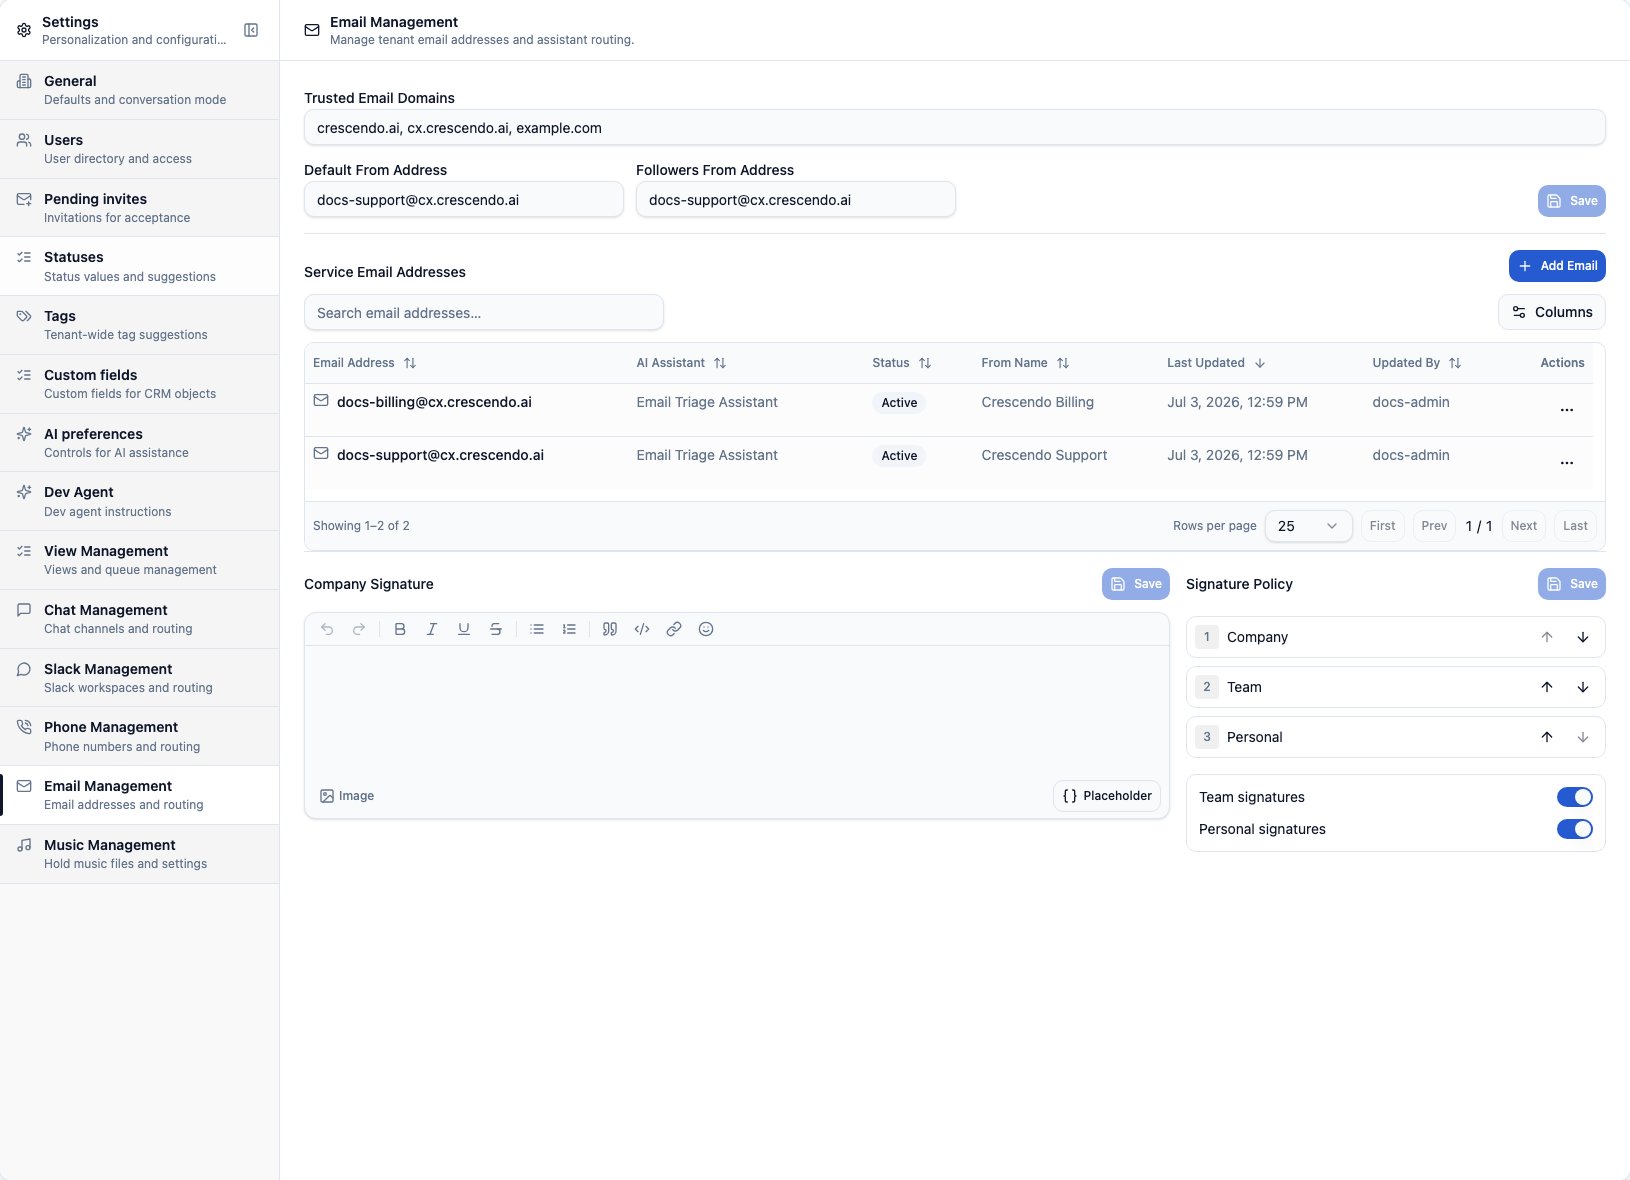This screenshot has width=1630, height=1180.
Task: Toggle bold formatting in Company Signature
Action: pos(400,629)
